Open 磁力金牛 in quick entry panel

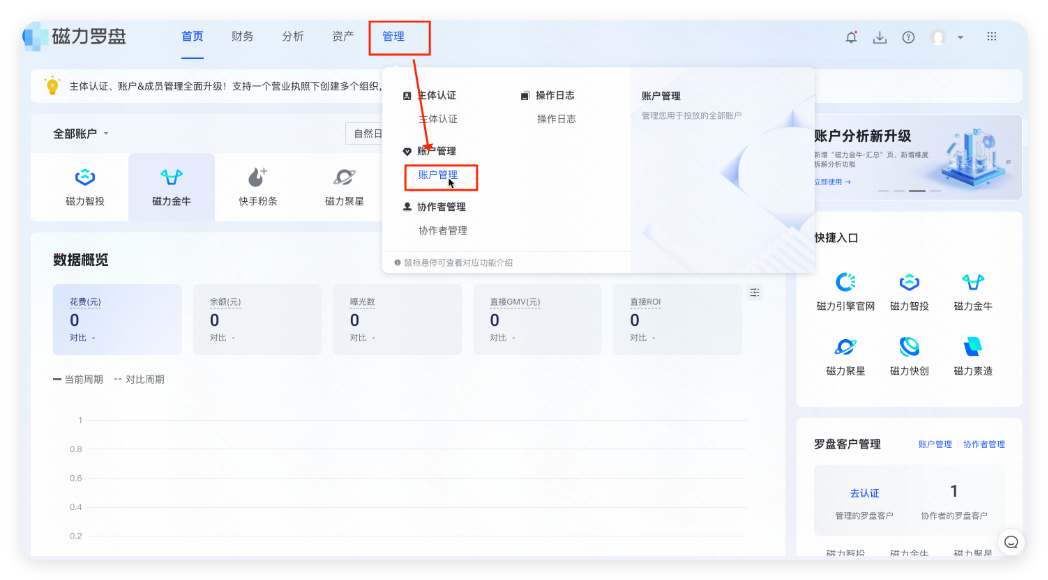(x=973, y=293)
